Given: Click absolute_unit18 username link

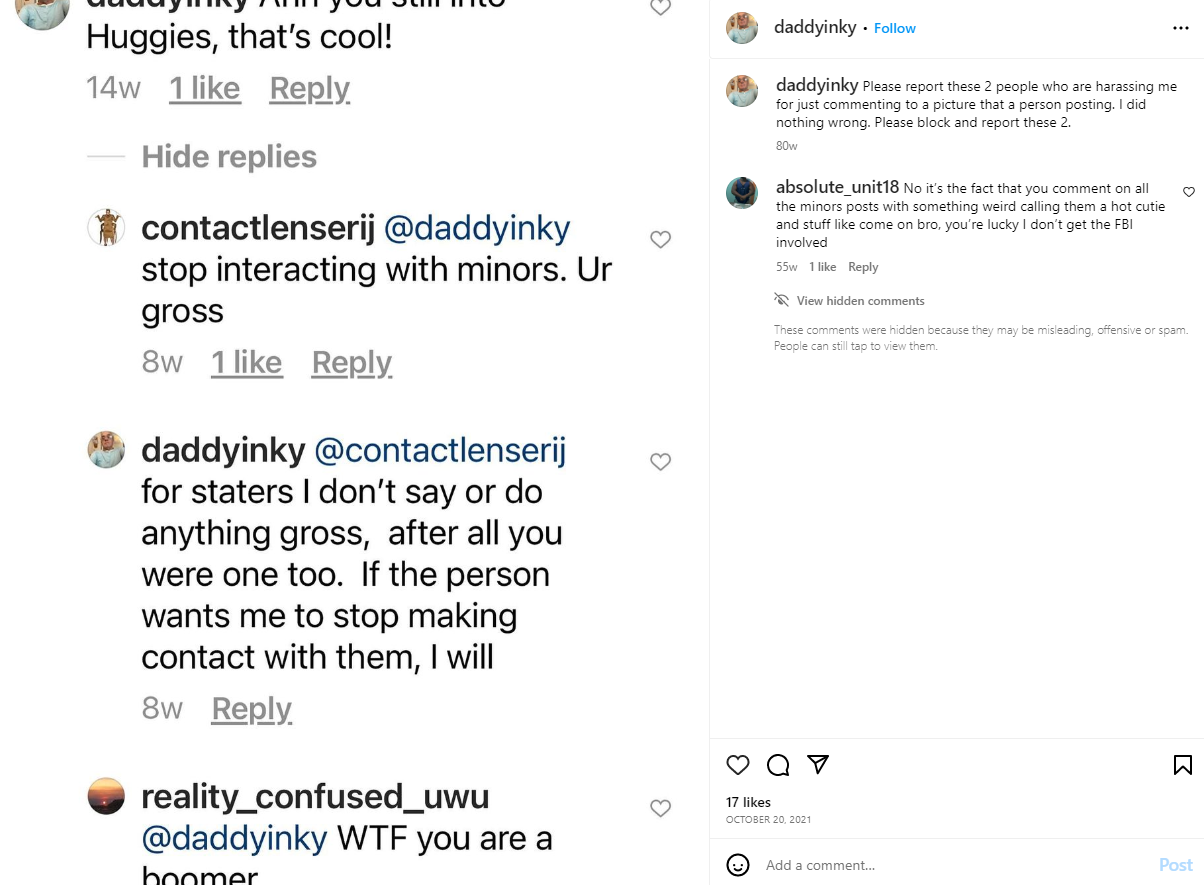Looking at the screenshot, I should pyautogui.click(x=837, y=187).
